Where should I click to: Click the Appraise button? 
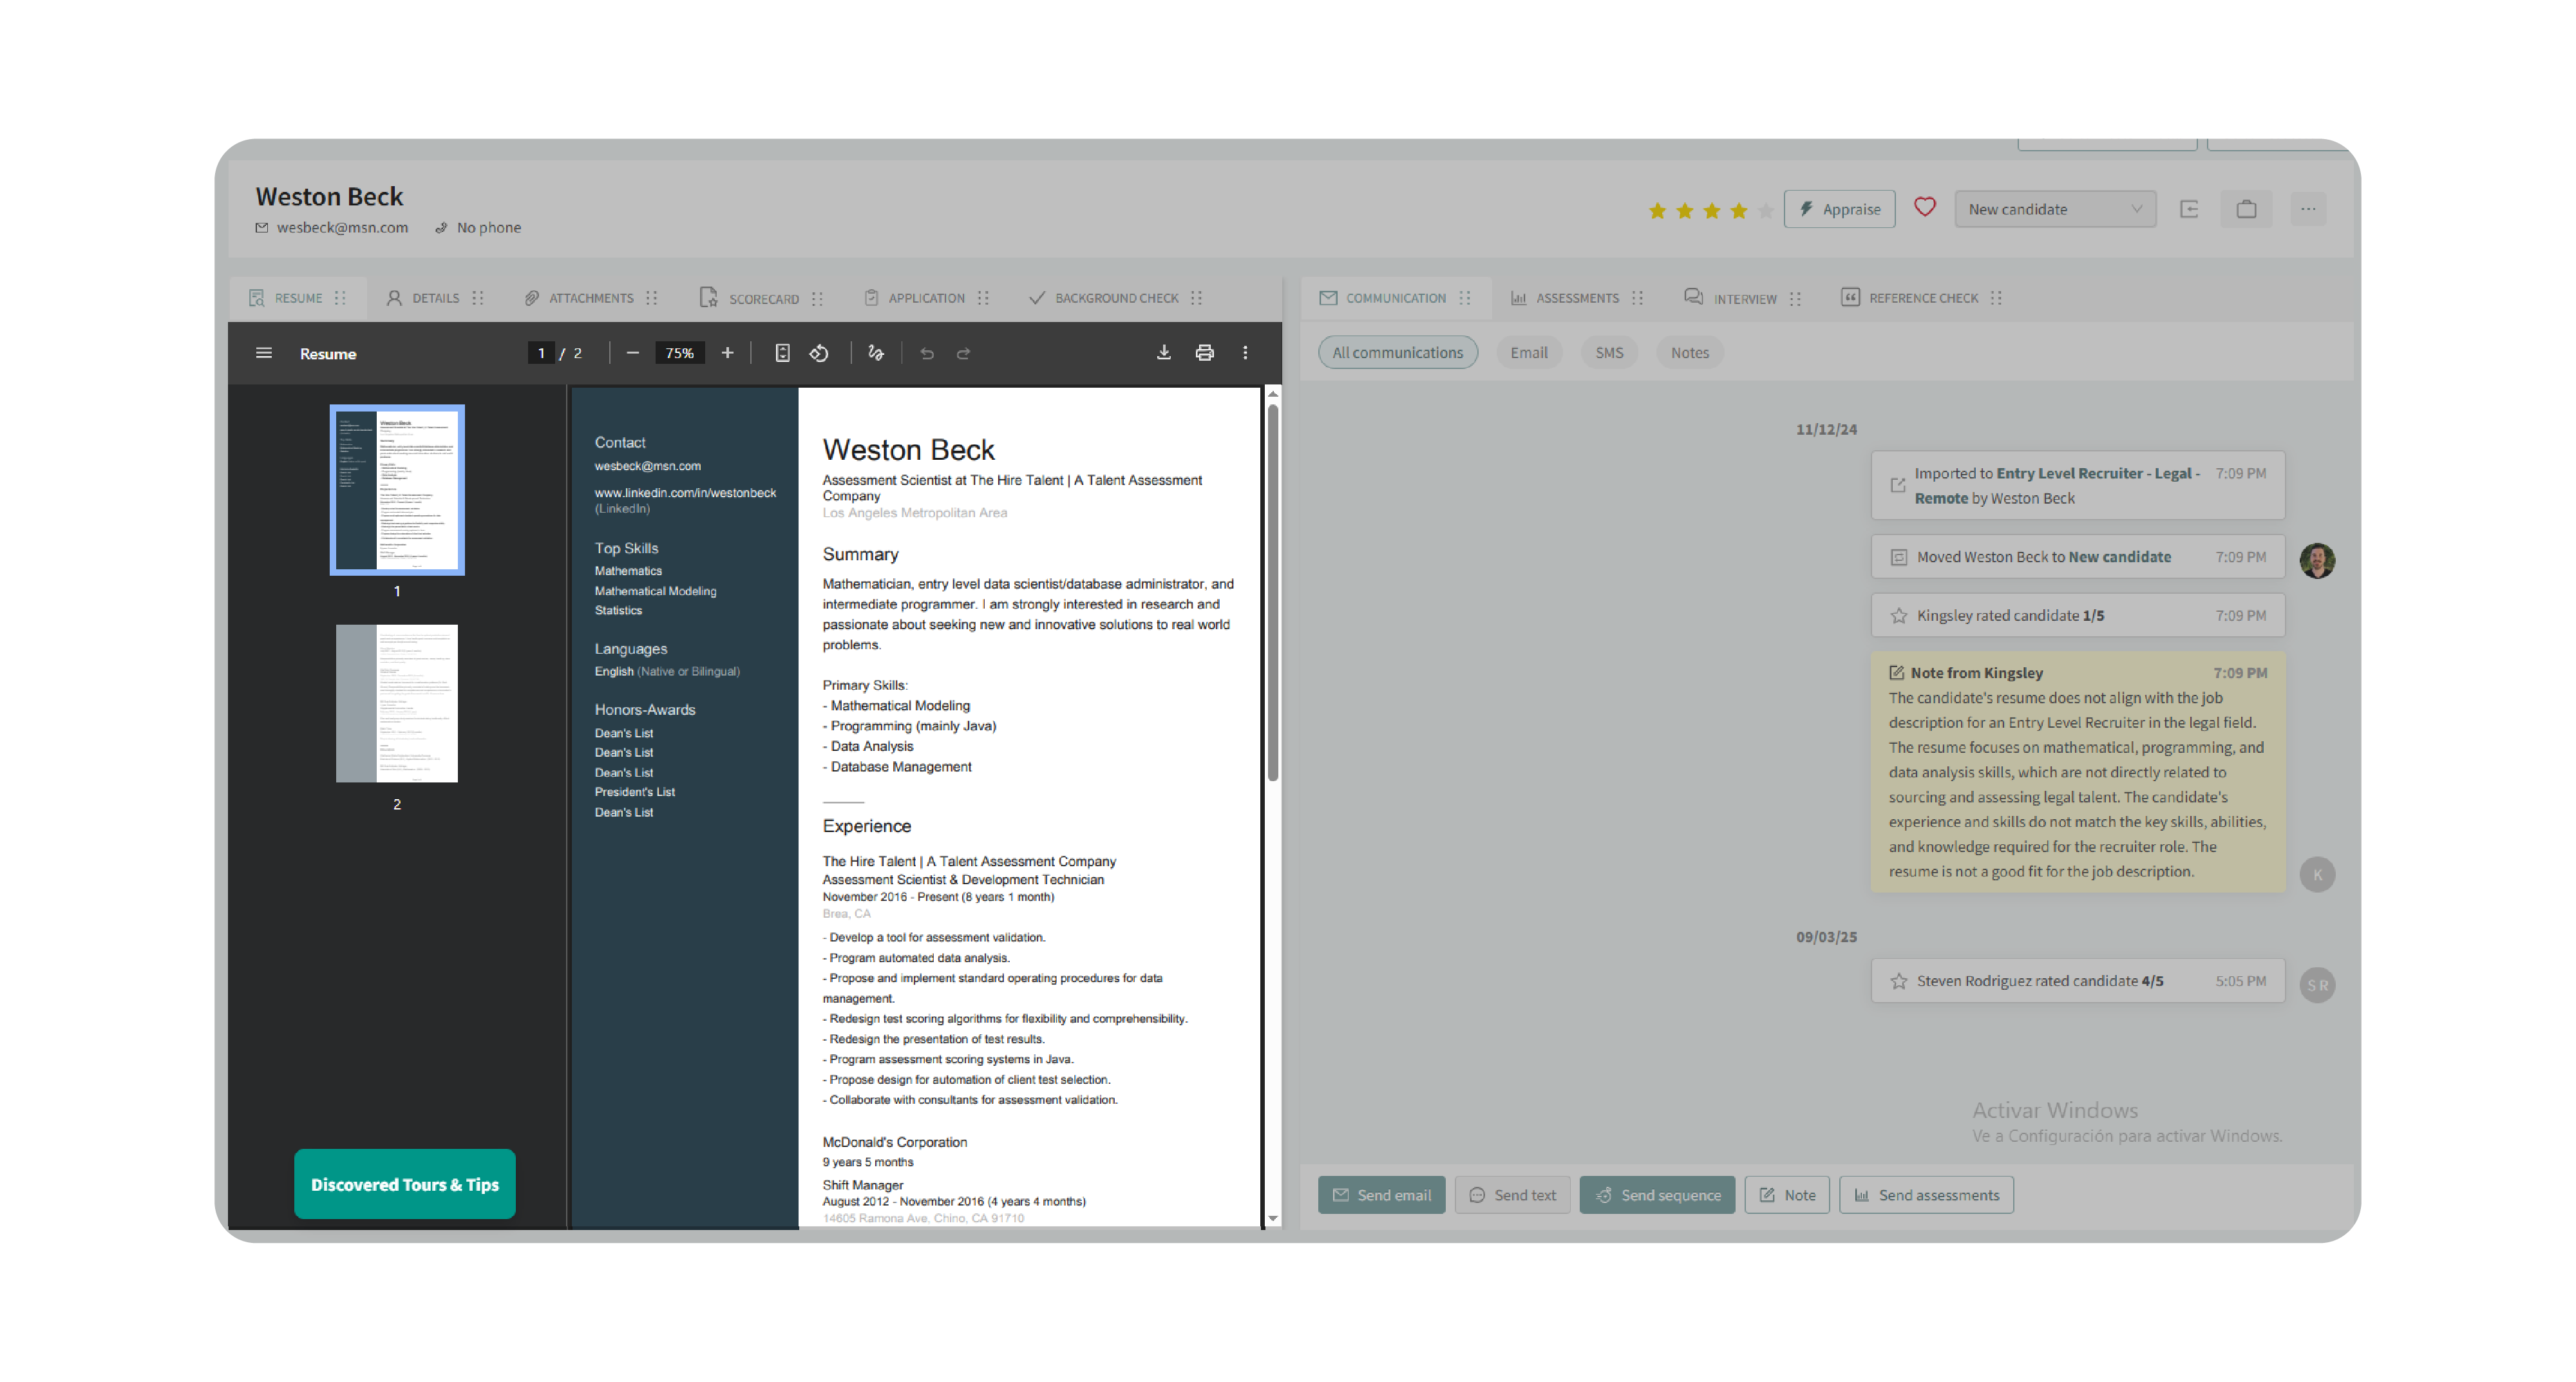coord(1839,209)
